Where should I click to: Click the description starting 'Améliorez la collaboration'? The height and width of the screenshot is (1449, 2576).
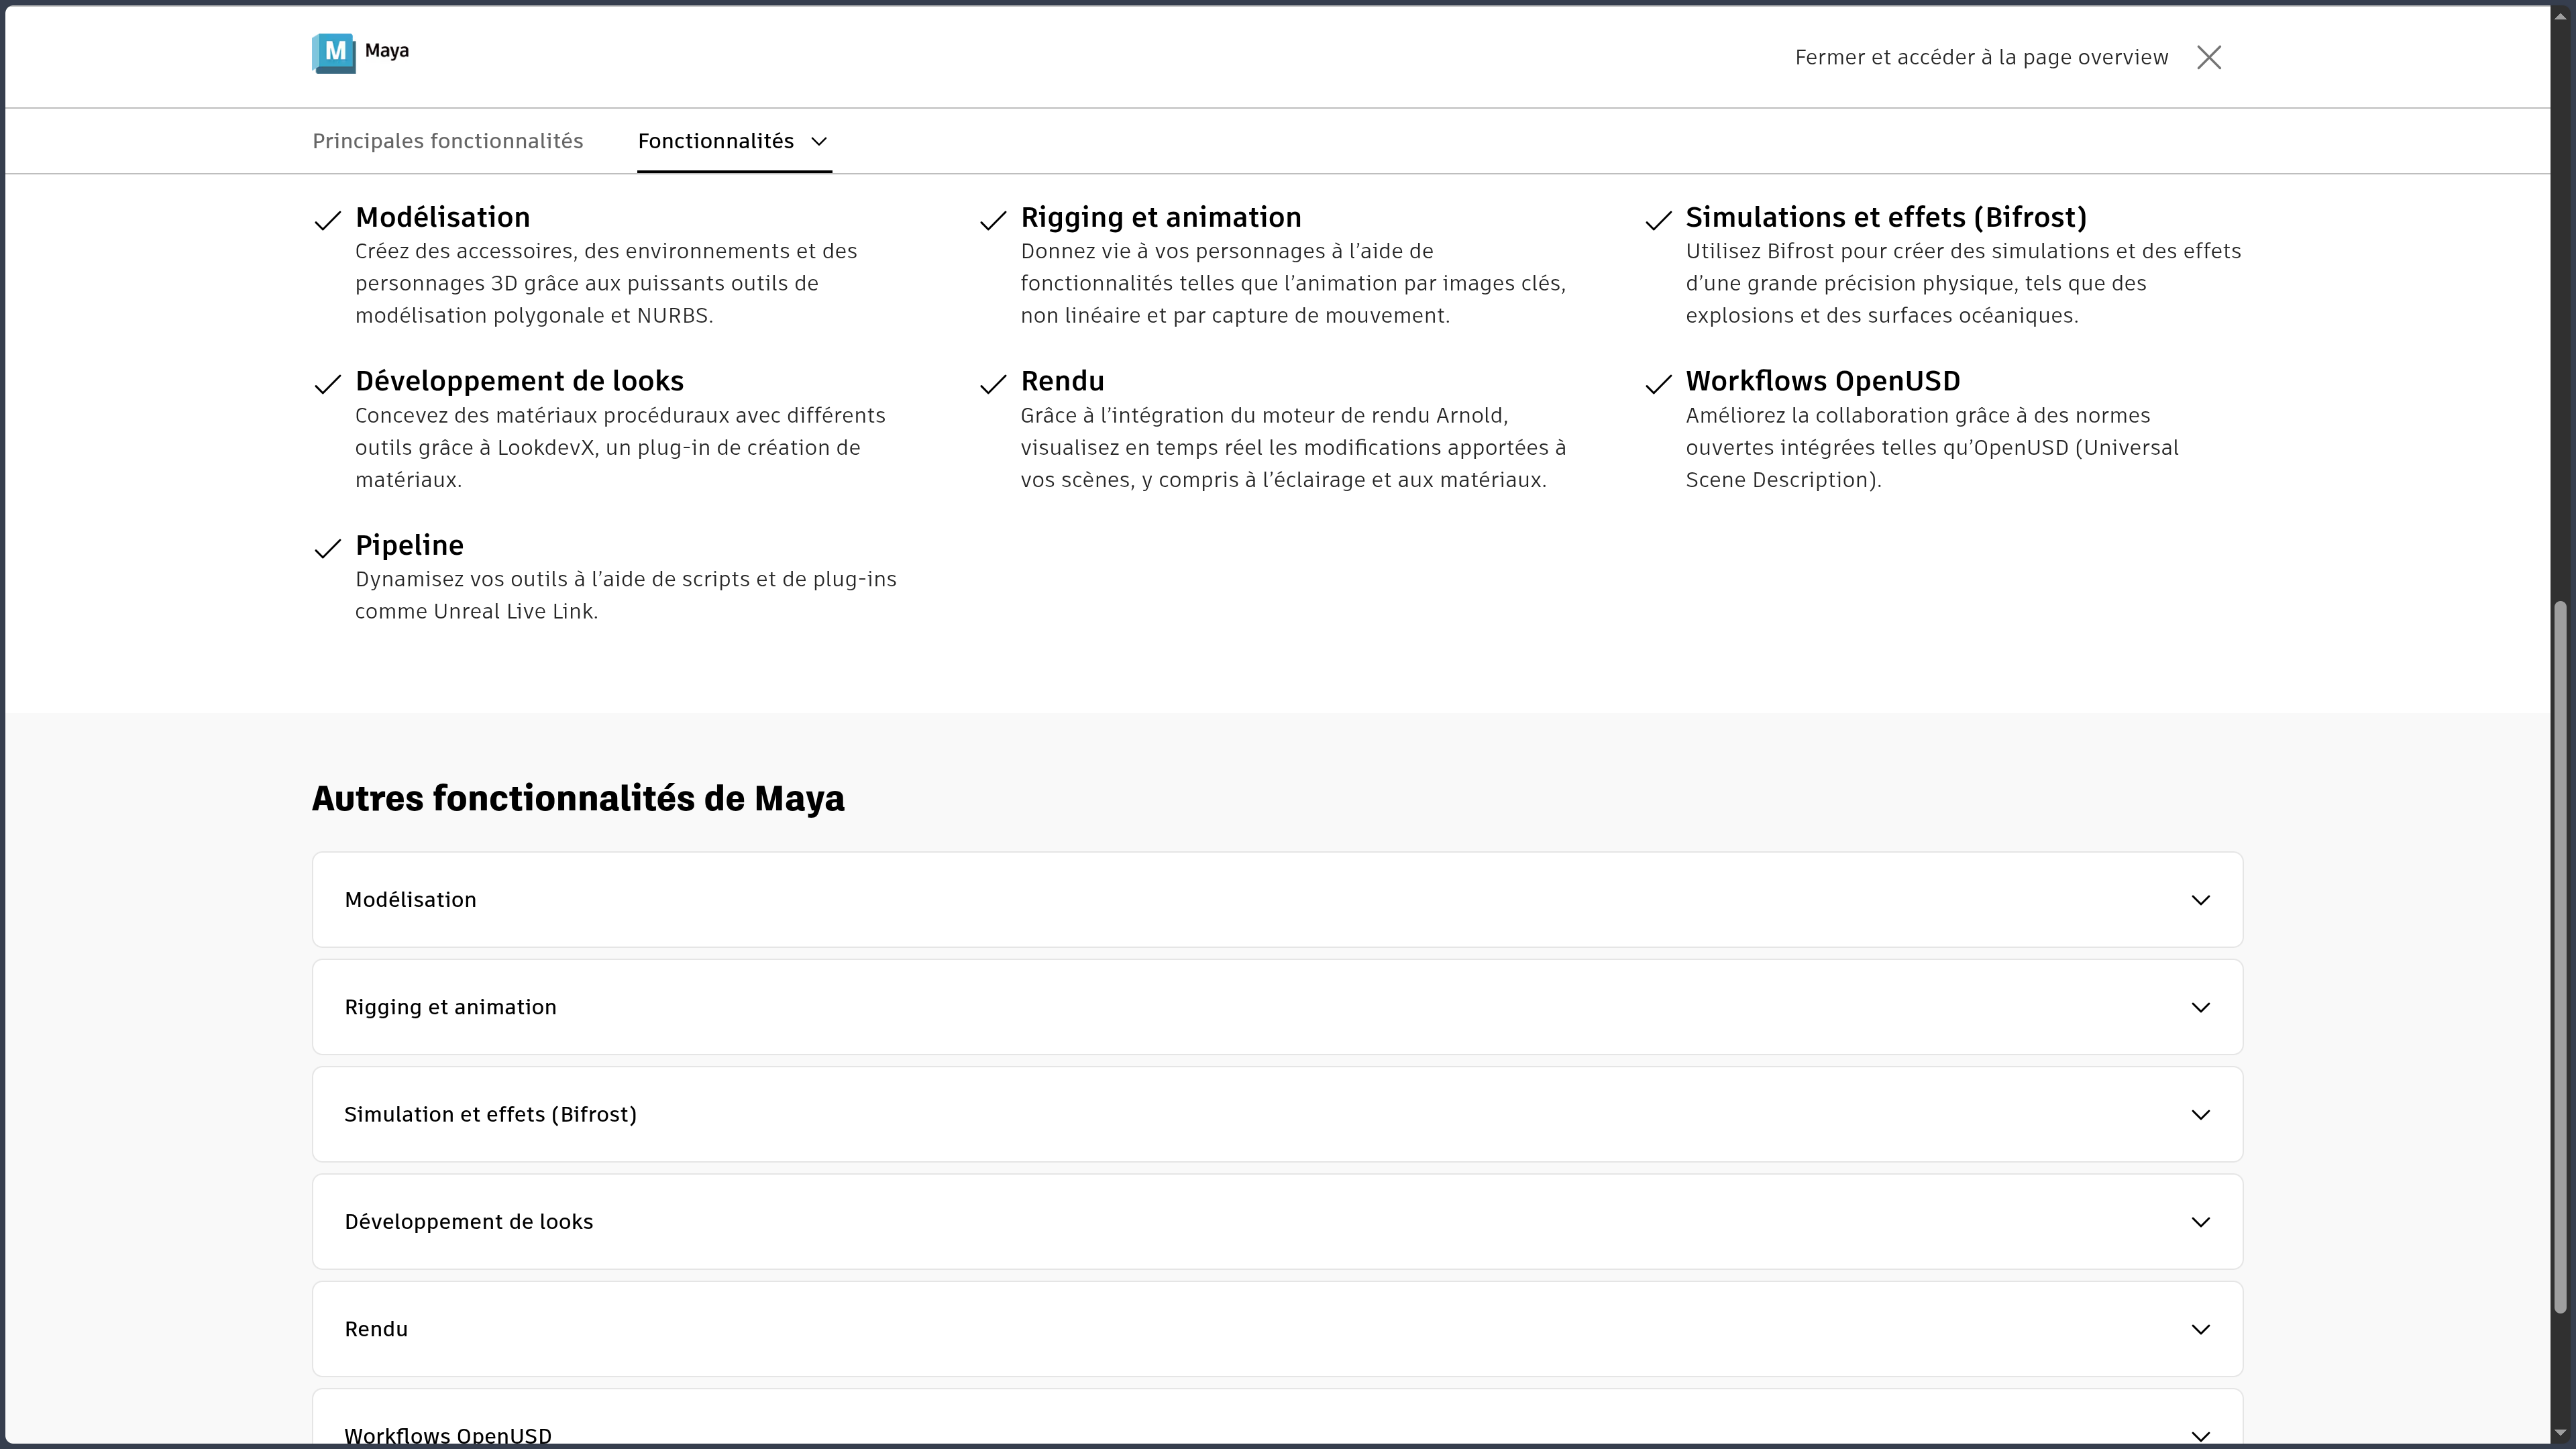[1932, 447]
